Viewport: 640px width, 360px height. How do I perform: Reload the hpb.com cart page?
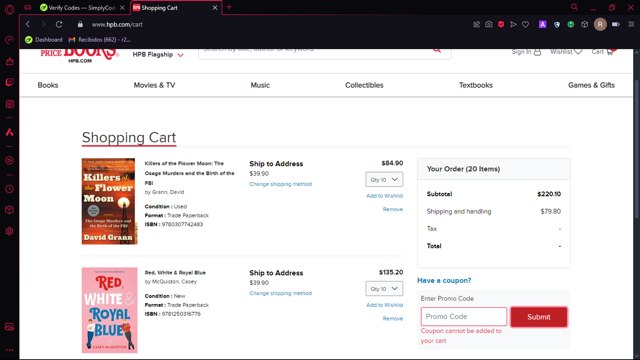[59, 24]
